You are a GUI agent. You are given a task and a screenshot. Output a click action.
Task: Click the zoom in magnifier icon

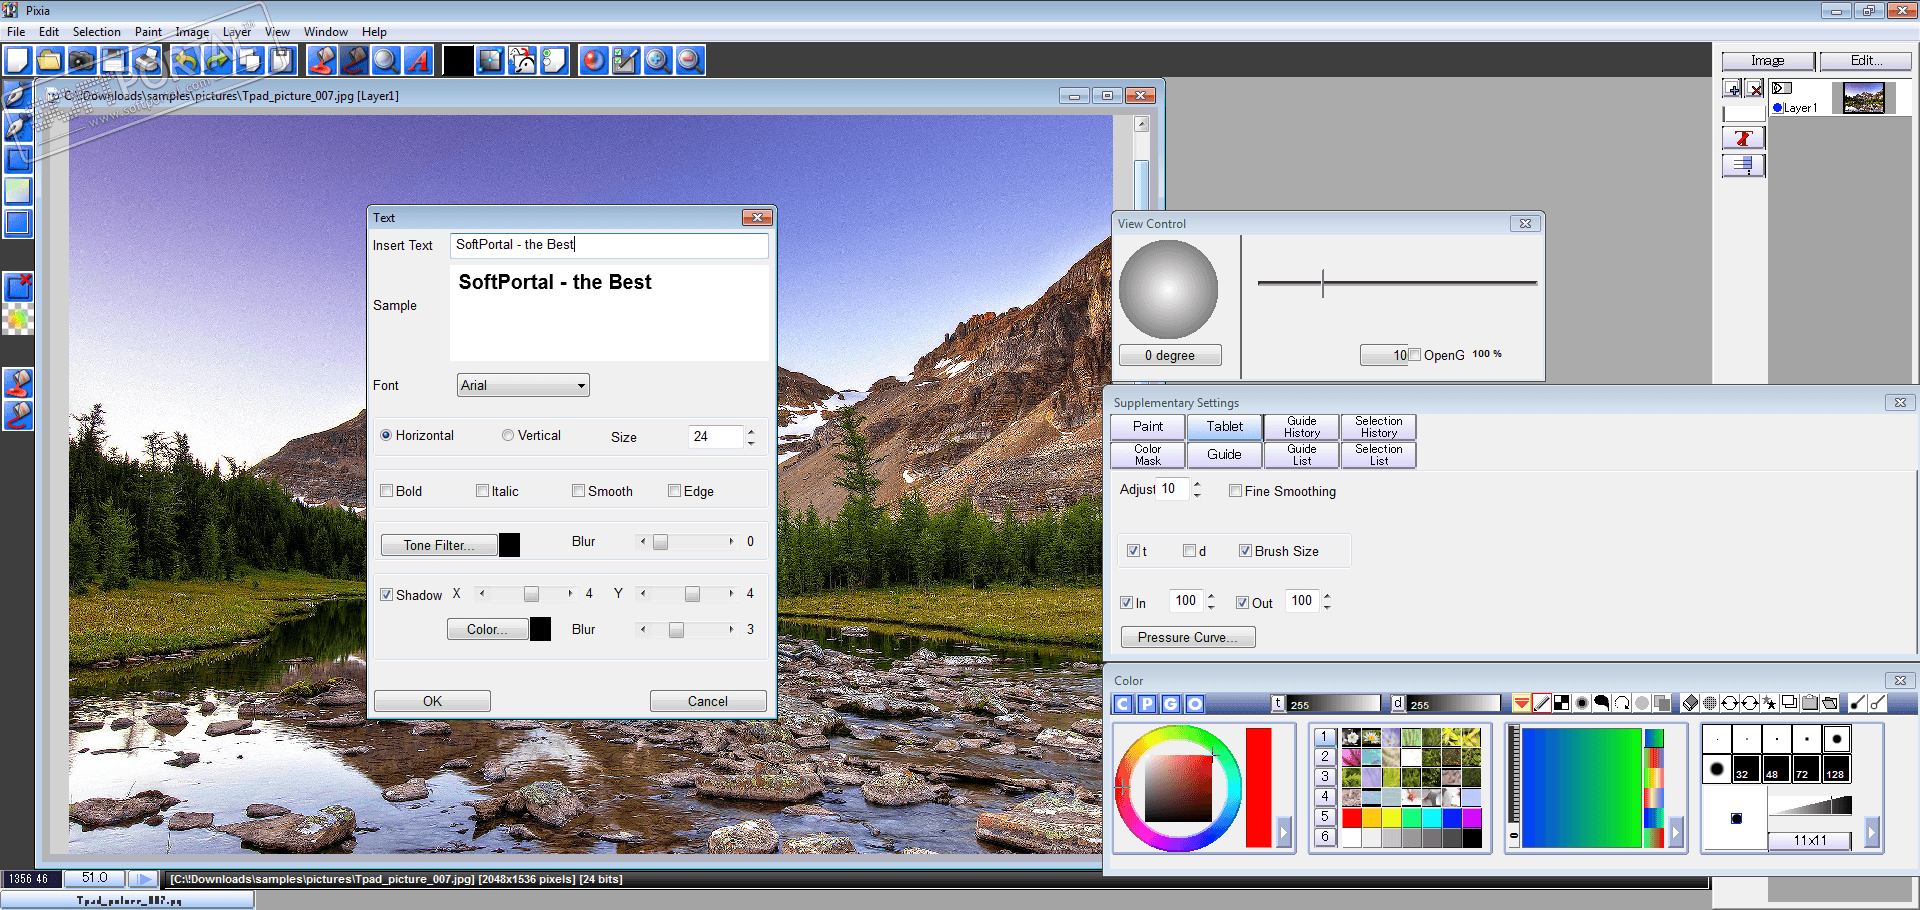tap(657, 61)
